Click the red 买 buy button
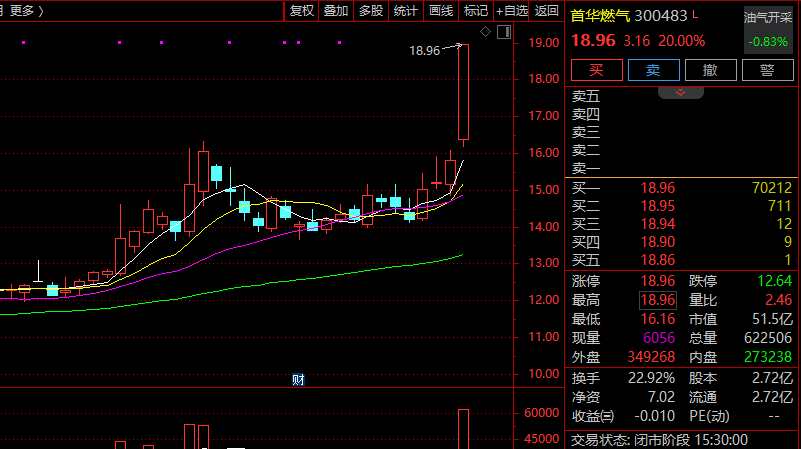This screenshot has width=801, height=449. [x=597, y=70]
